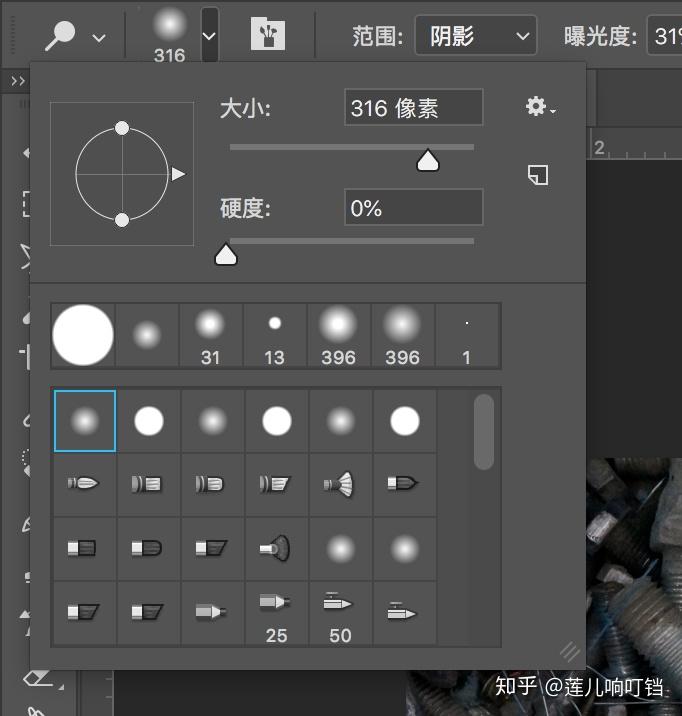Select the round curve bristle brush

tap(213, 484)
